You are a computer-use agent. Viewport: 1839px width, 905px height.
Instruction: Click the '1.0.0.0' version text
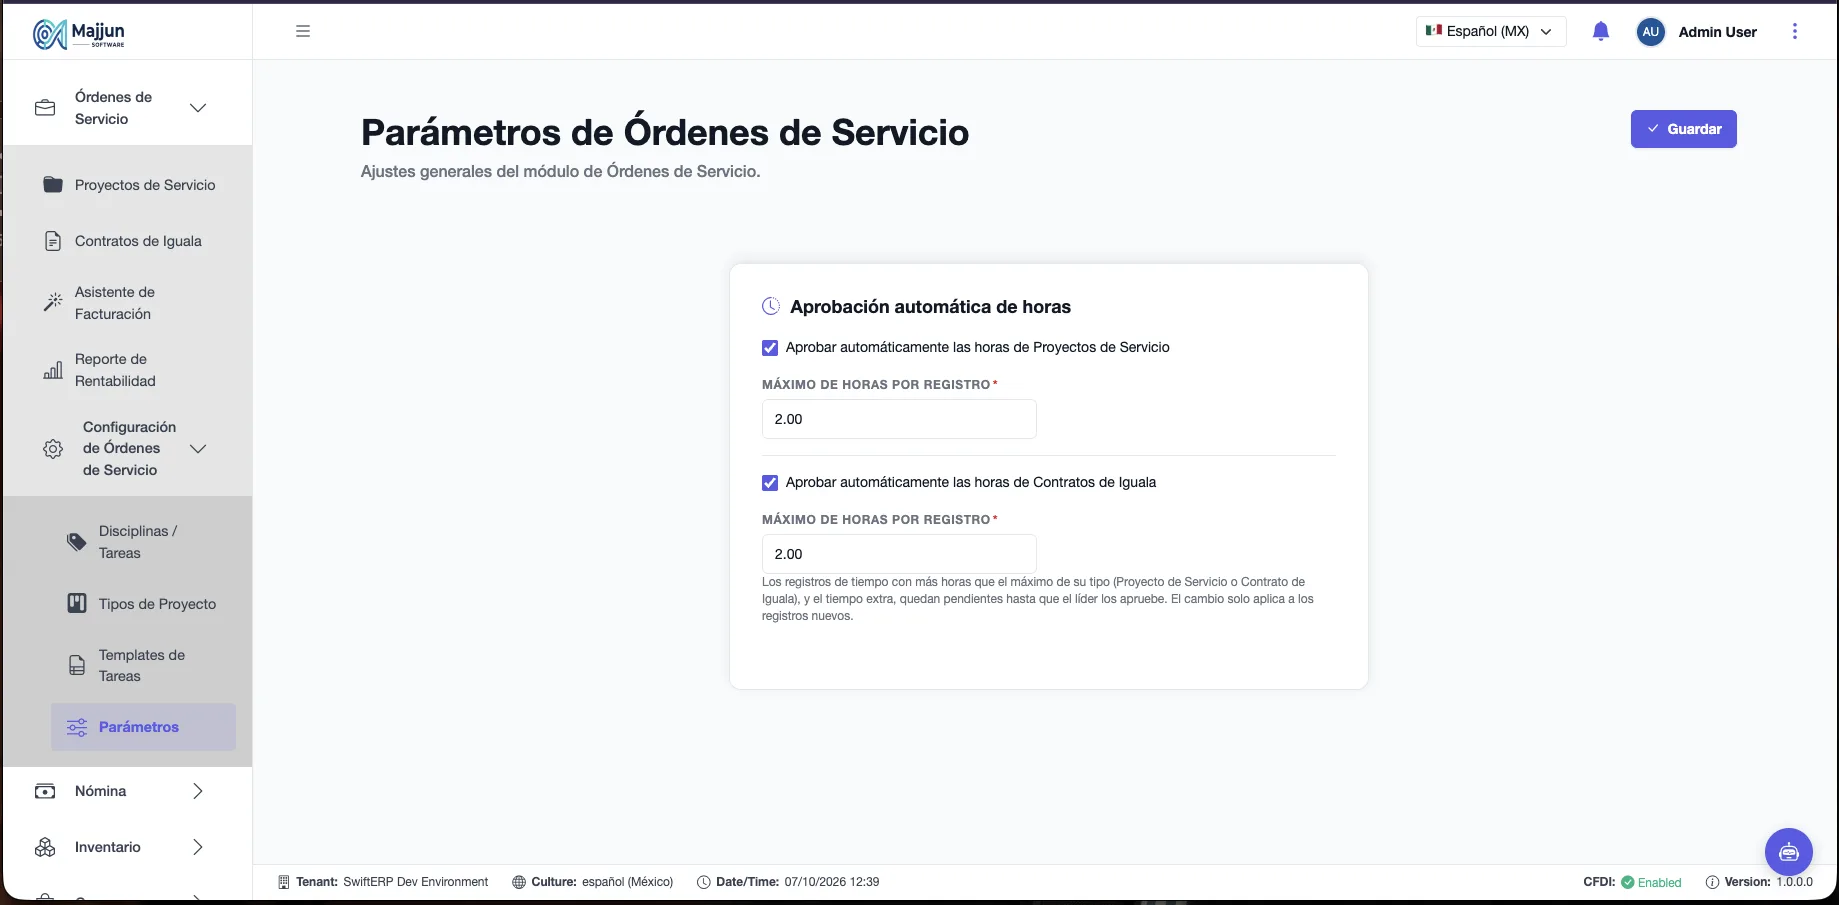1794,882
